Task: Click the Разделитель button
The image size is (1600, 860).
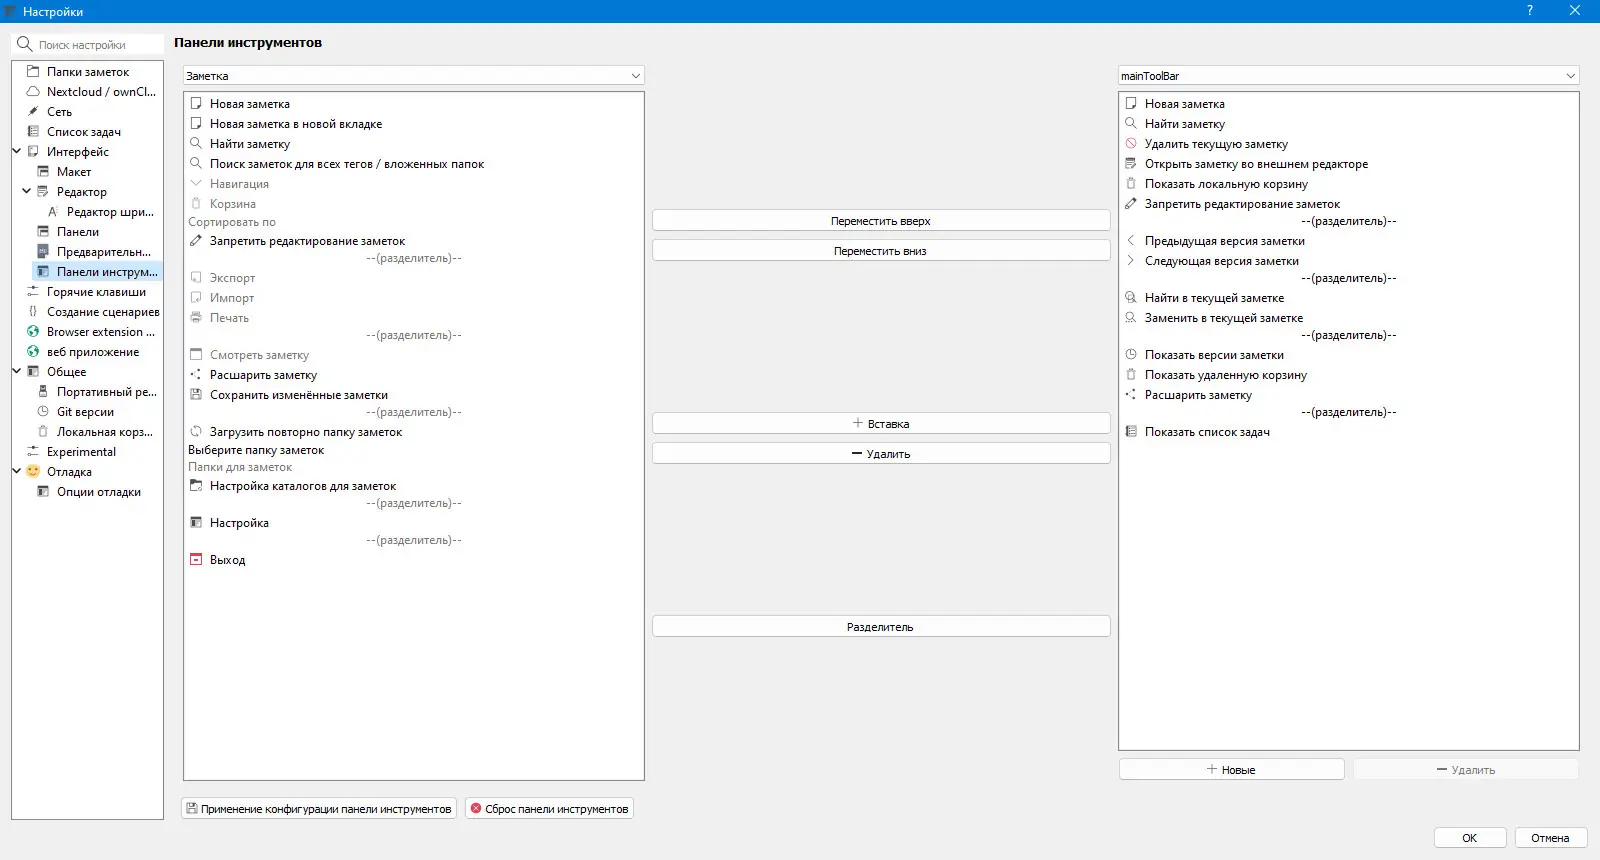Action: (881, 627)
